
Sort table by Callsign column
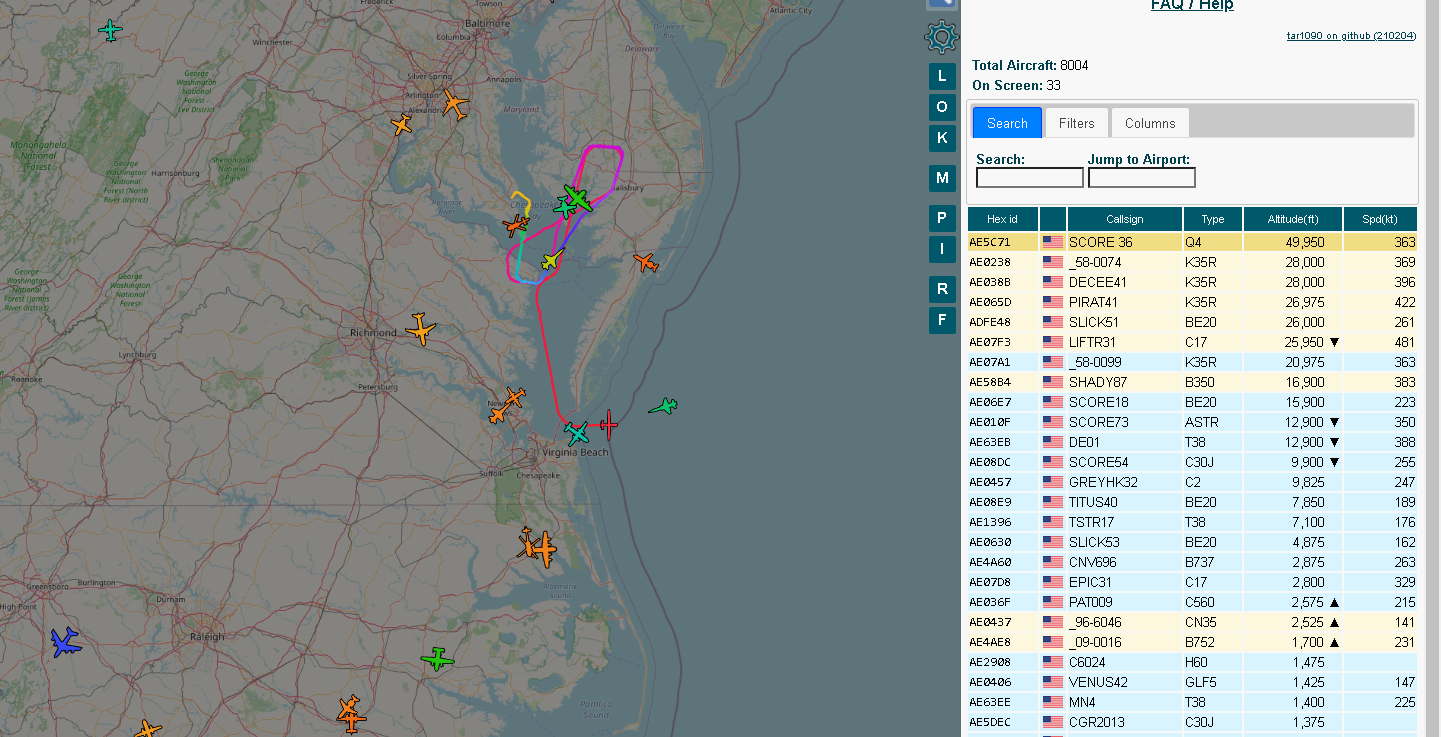click(x=1125, y=219)
